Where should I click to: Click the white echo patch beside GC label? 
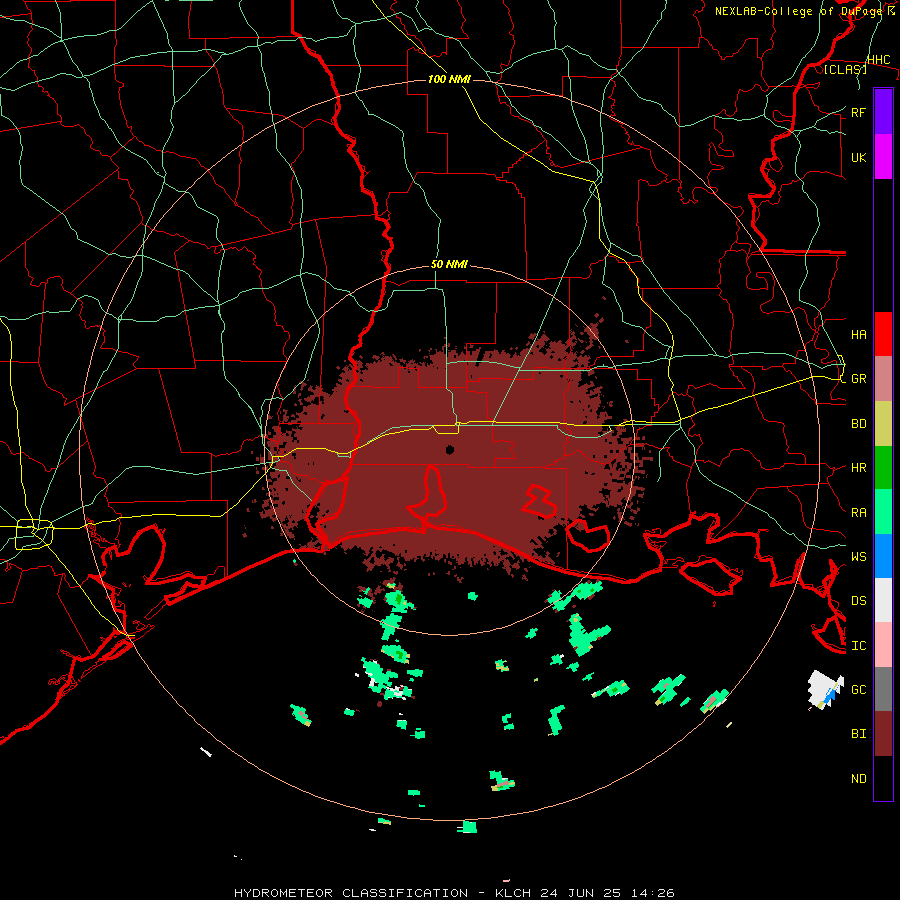pyautogui.click(x=825, y=689)
